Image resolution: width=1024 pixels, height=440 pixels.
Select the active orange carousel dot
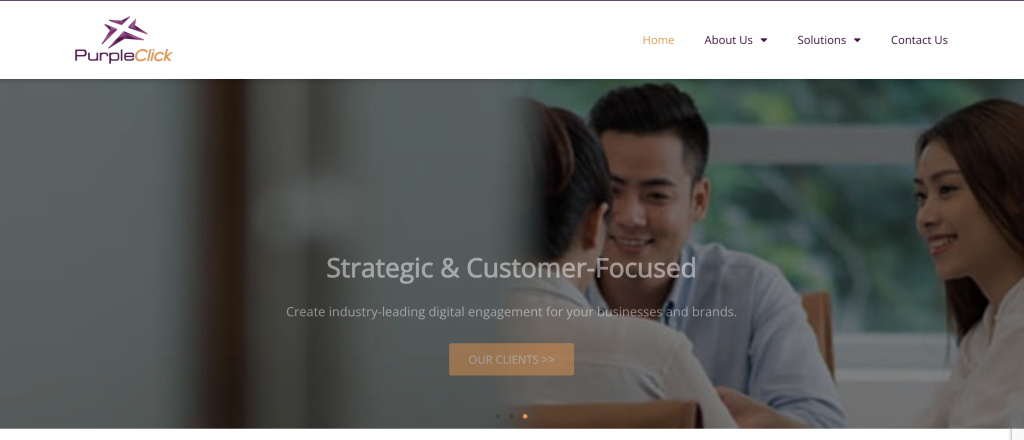tap(525, 416)
